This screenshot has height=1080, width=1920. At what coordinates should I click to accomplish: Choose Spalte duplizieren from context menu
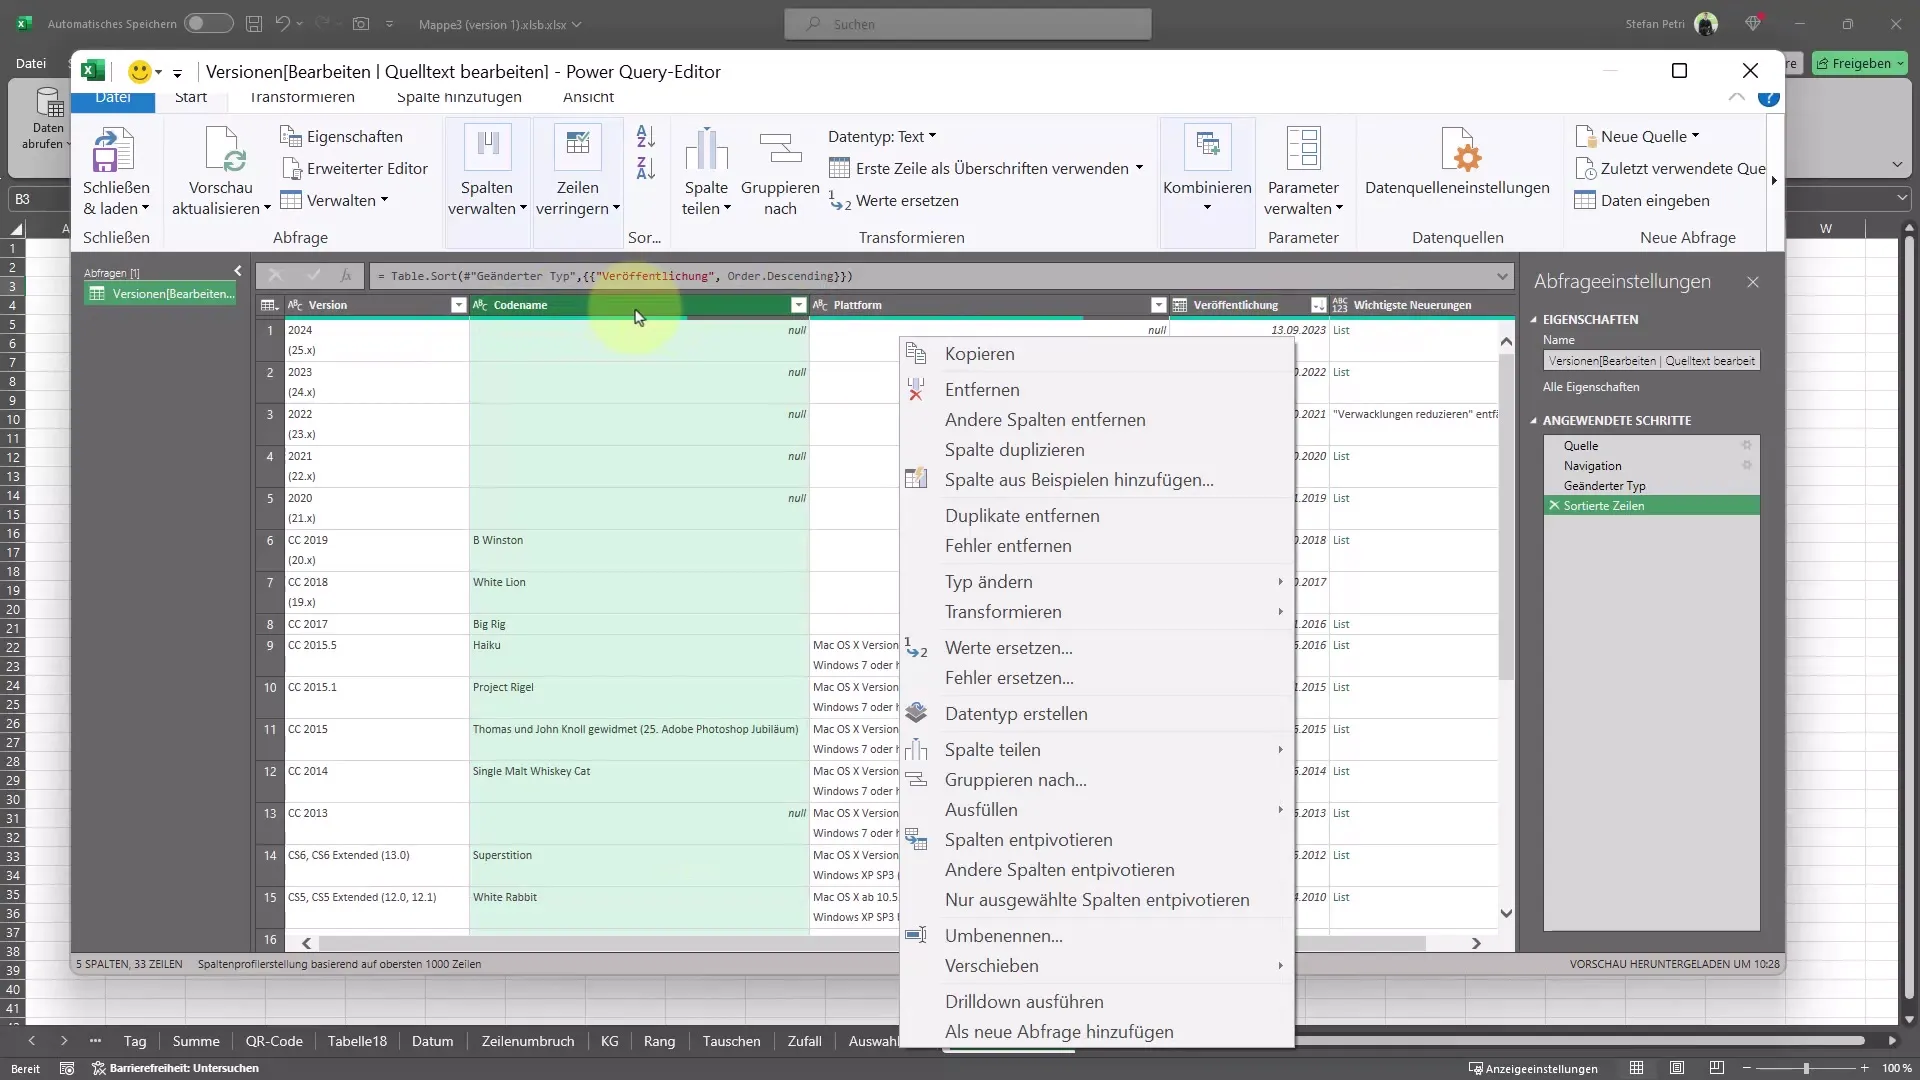[1097, 450]
